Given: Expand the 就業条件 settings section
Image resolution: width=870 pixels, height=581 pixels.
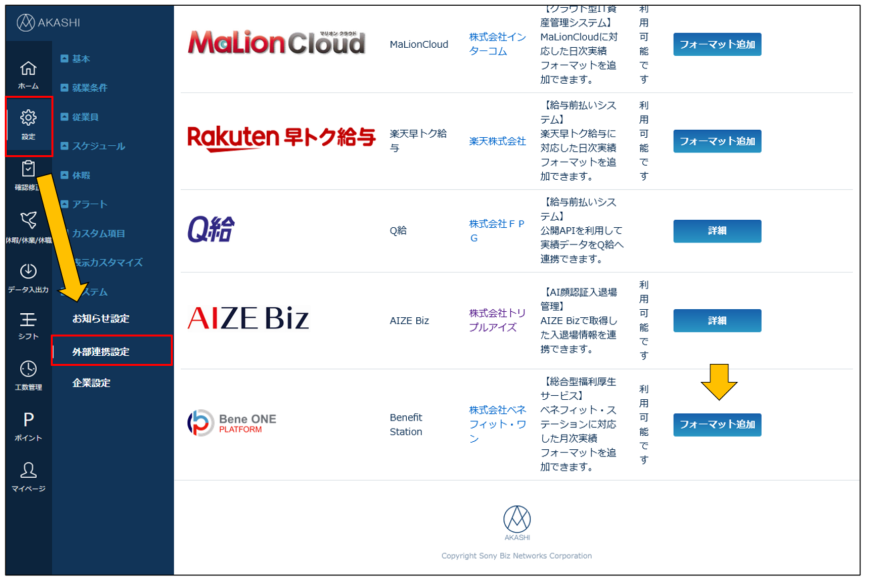Looking at the screenshot, I should point(84,88).
